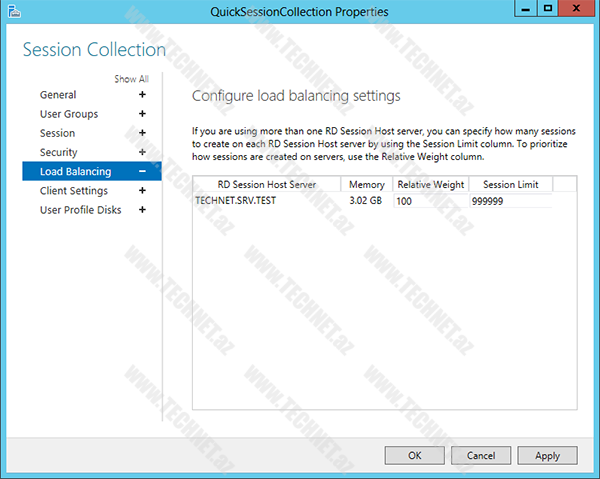The height and width of the screenshot is (479, 600).
Task: Edit the Session Limit value 999999
Action: (509, 201)
